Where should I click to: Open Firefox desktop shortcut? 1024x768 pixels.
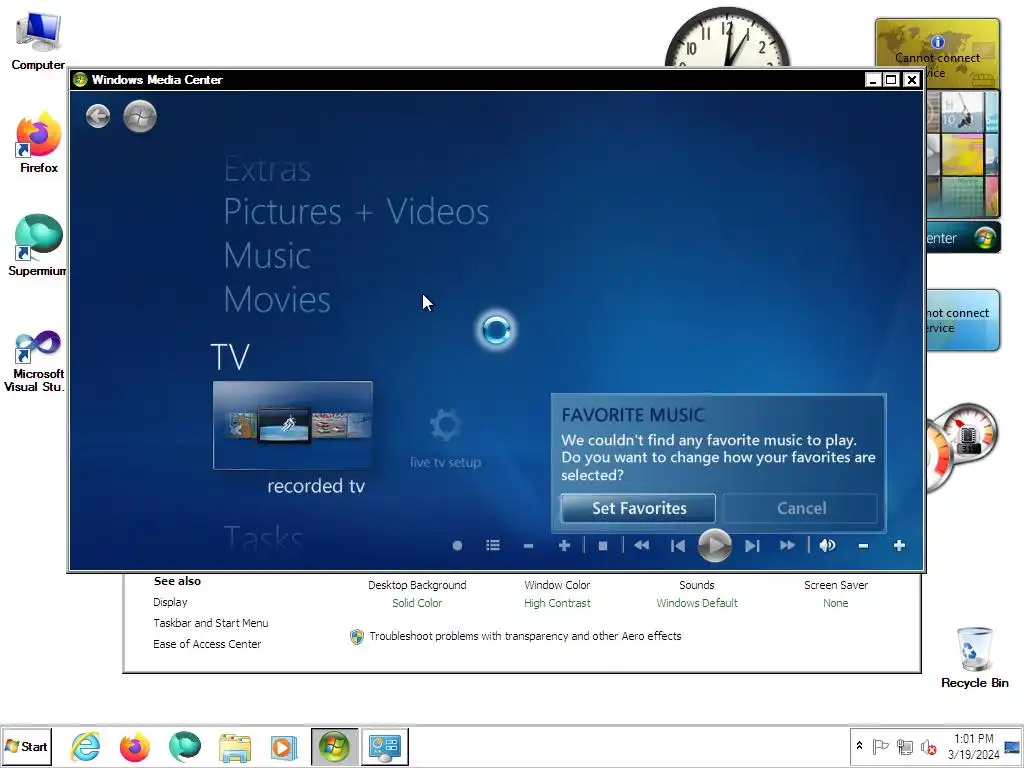(39, 143)
